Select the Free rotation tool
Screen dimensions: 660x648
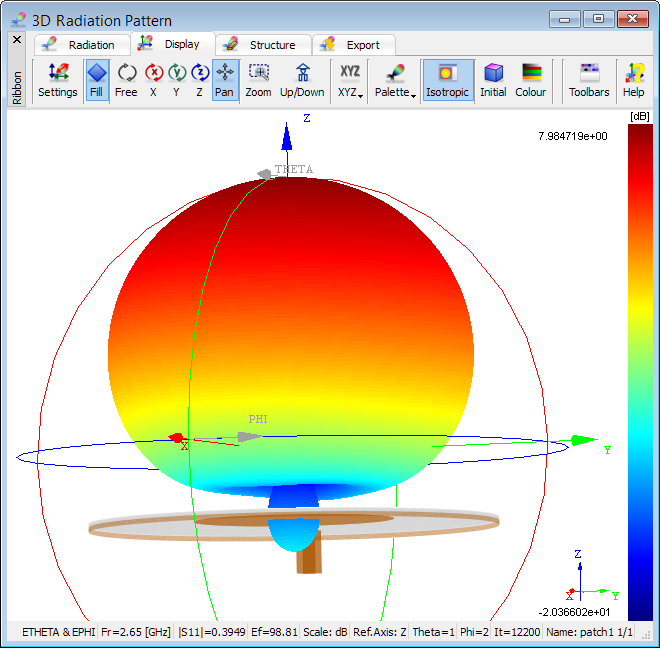point(126,80)
